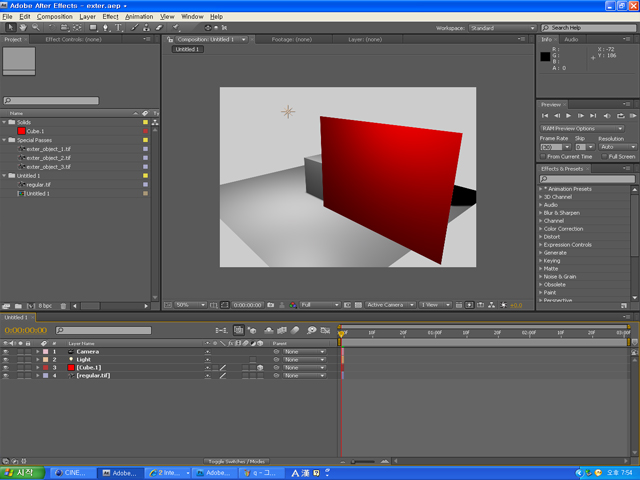The width and height of the screenshot is (640, 480).
Task: Hide the Light layer with its eye
Action: [x=6, y=360]
